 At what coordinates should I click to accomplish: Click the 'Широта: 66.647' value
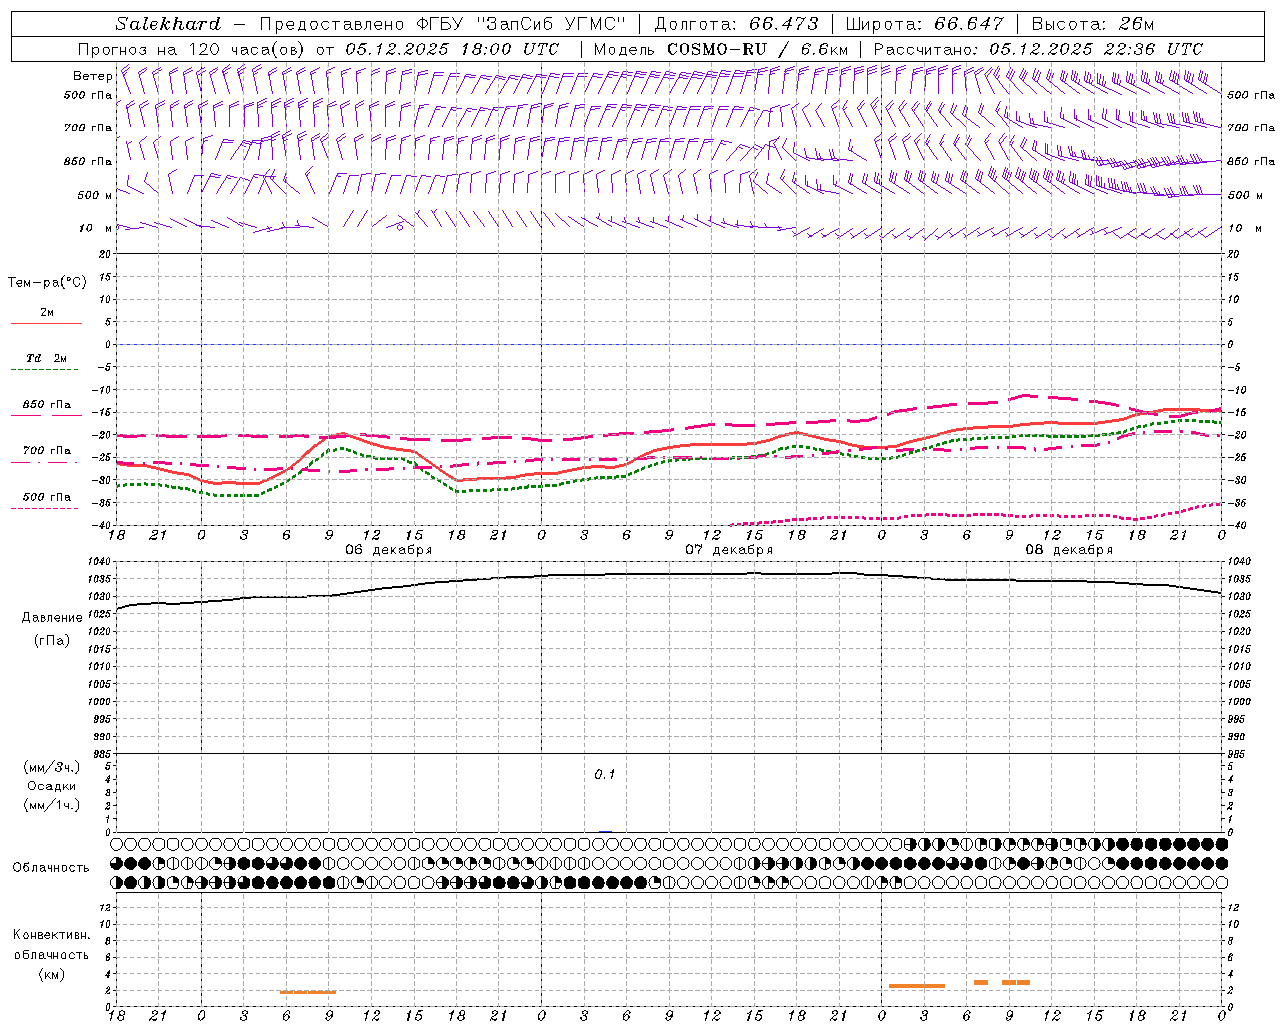click(x=924, y=24)
